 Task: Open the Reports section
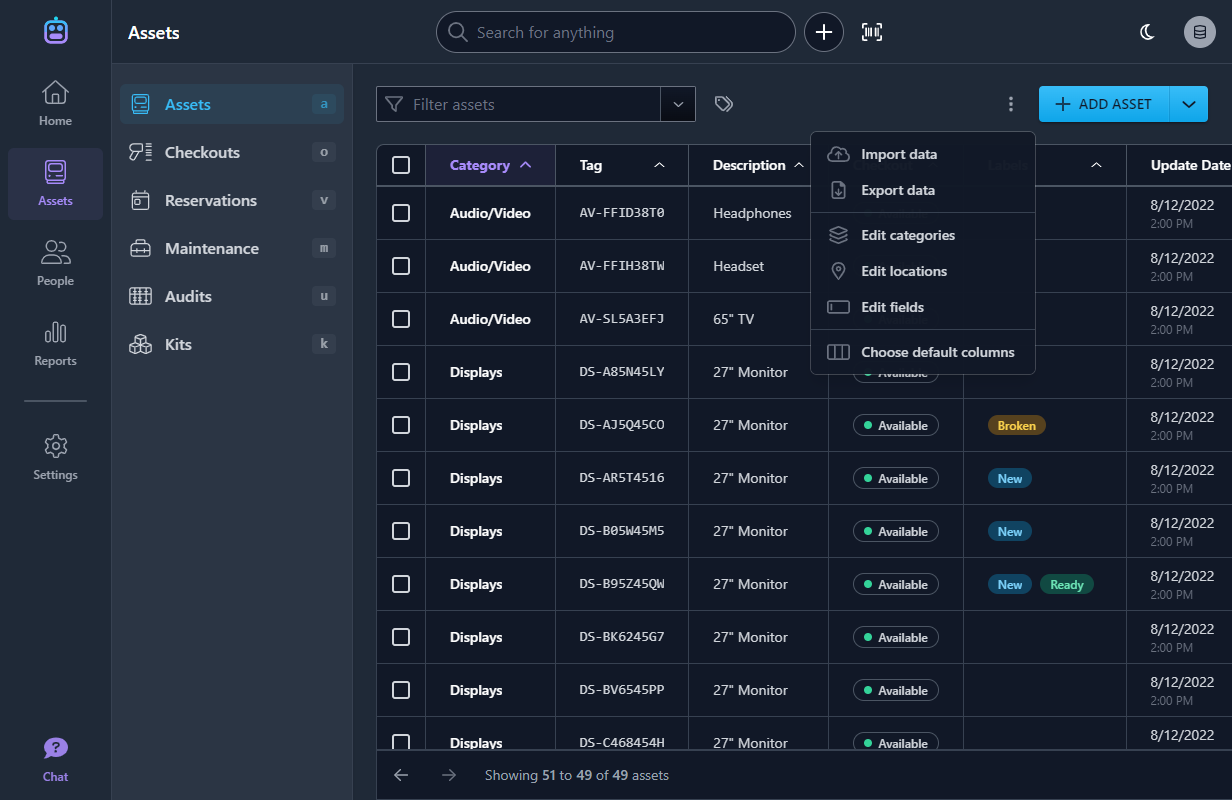55,344
